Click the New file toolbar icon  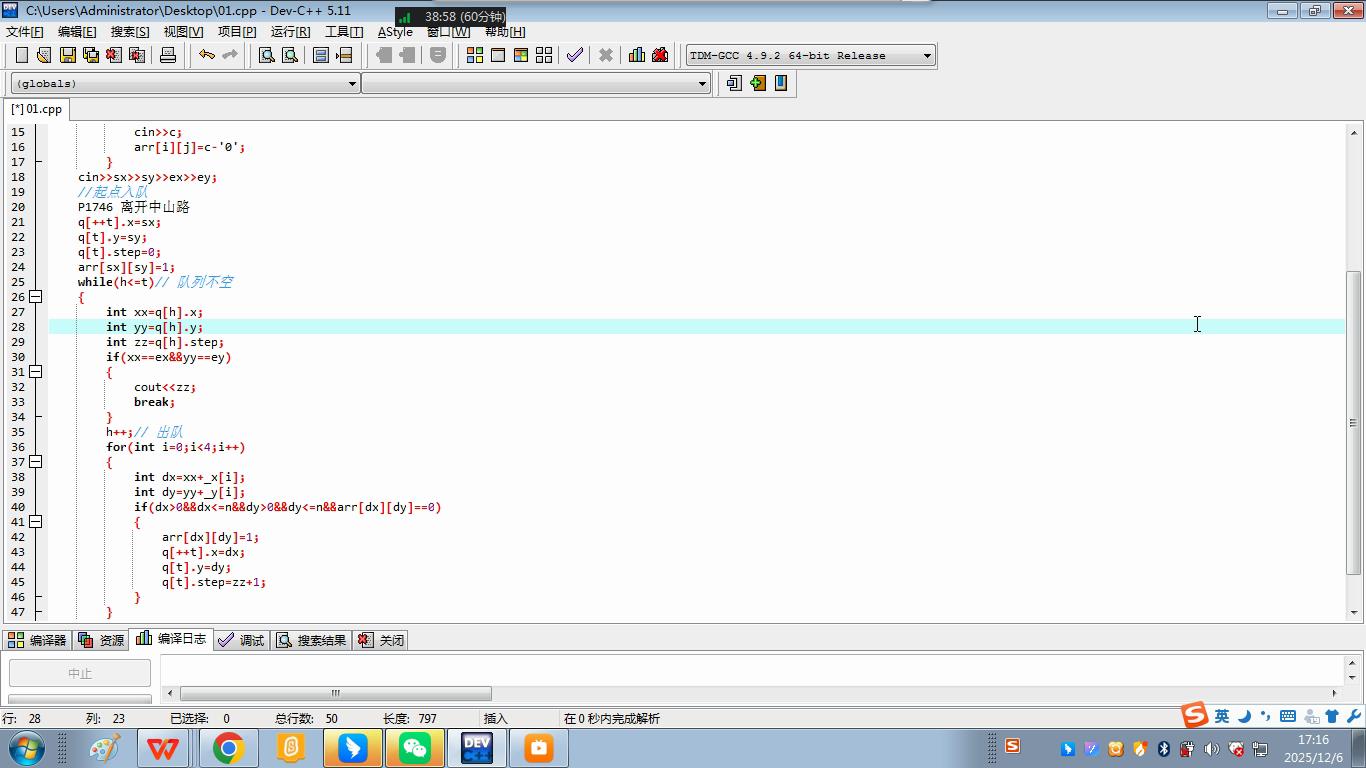(x=21, y=55)
